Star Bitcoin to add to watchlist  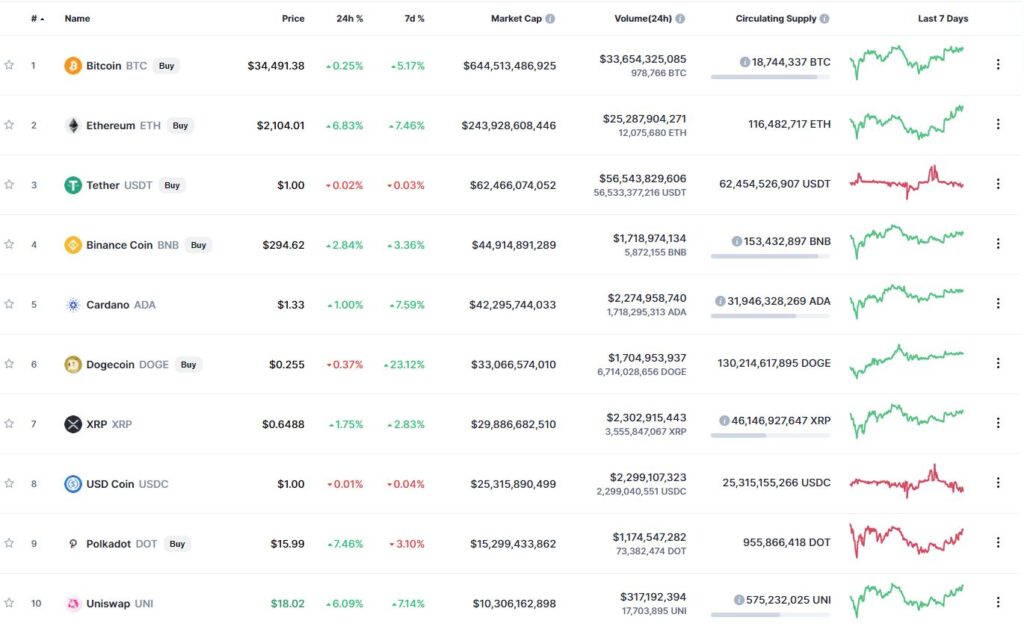[x=9, y=65]
